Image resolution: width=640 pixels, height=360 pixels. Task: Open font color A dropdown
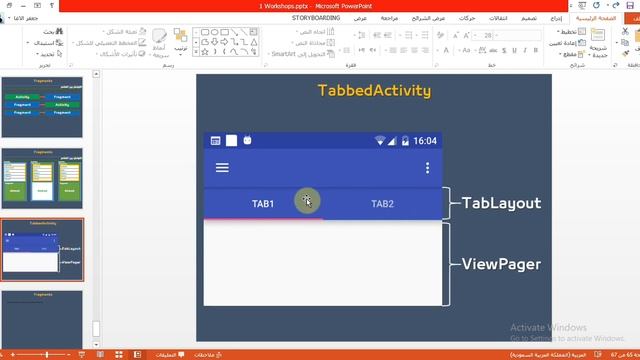[444, 50]
